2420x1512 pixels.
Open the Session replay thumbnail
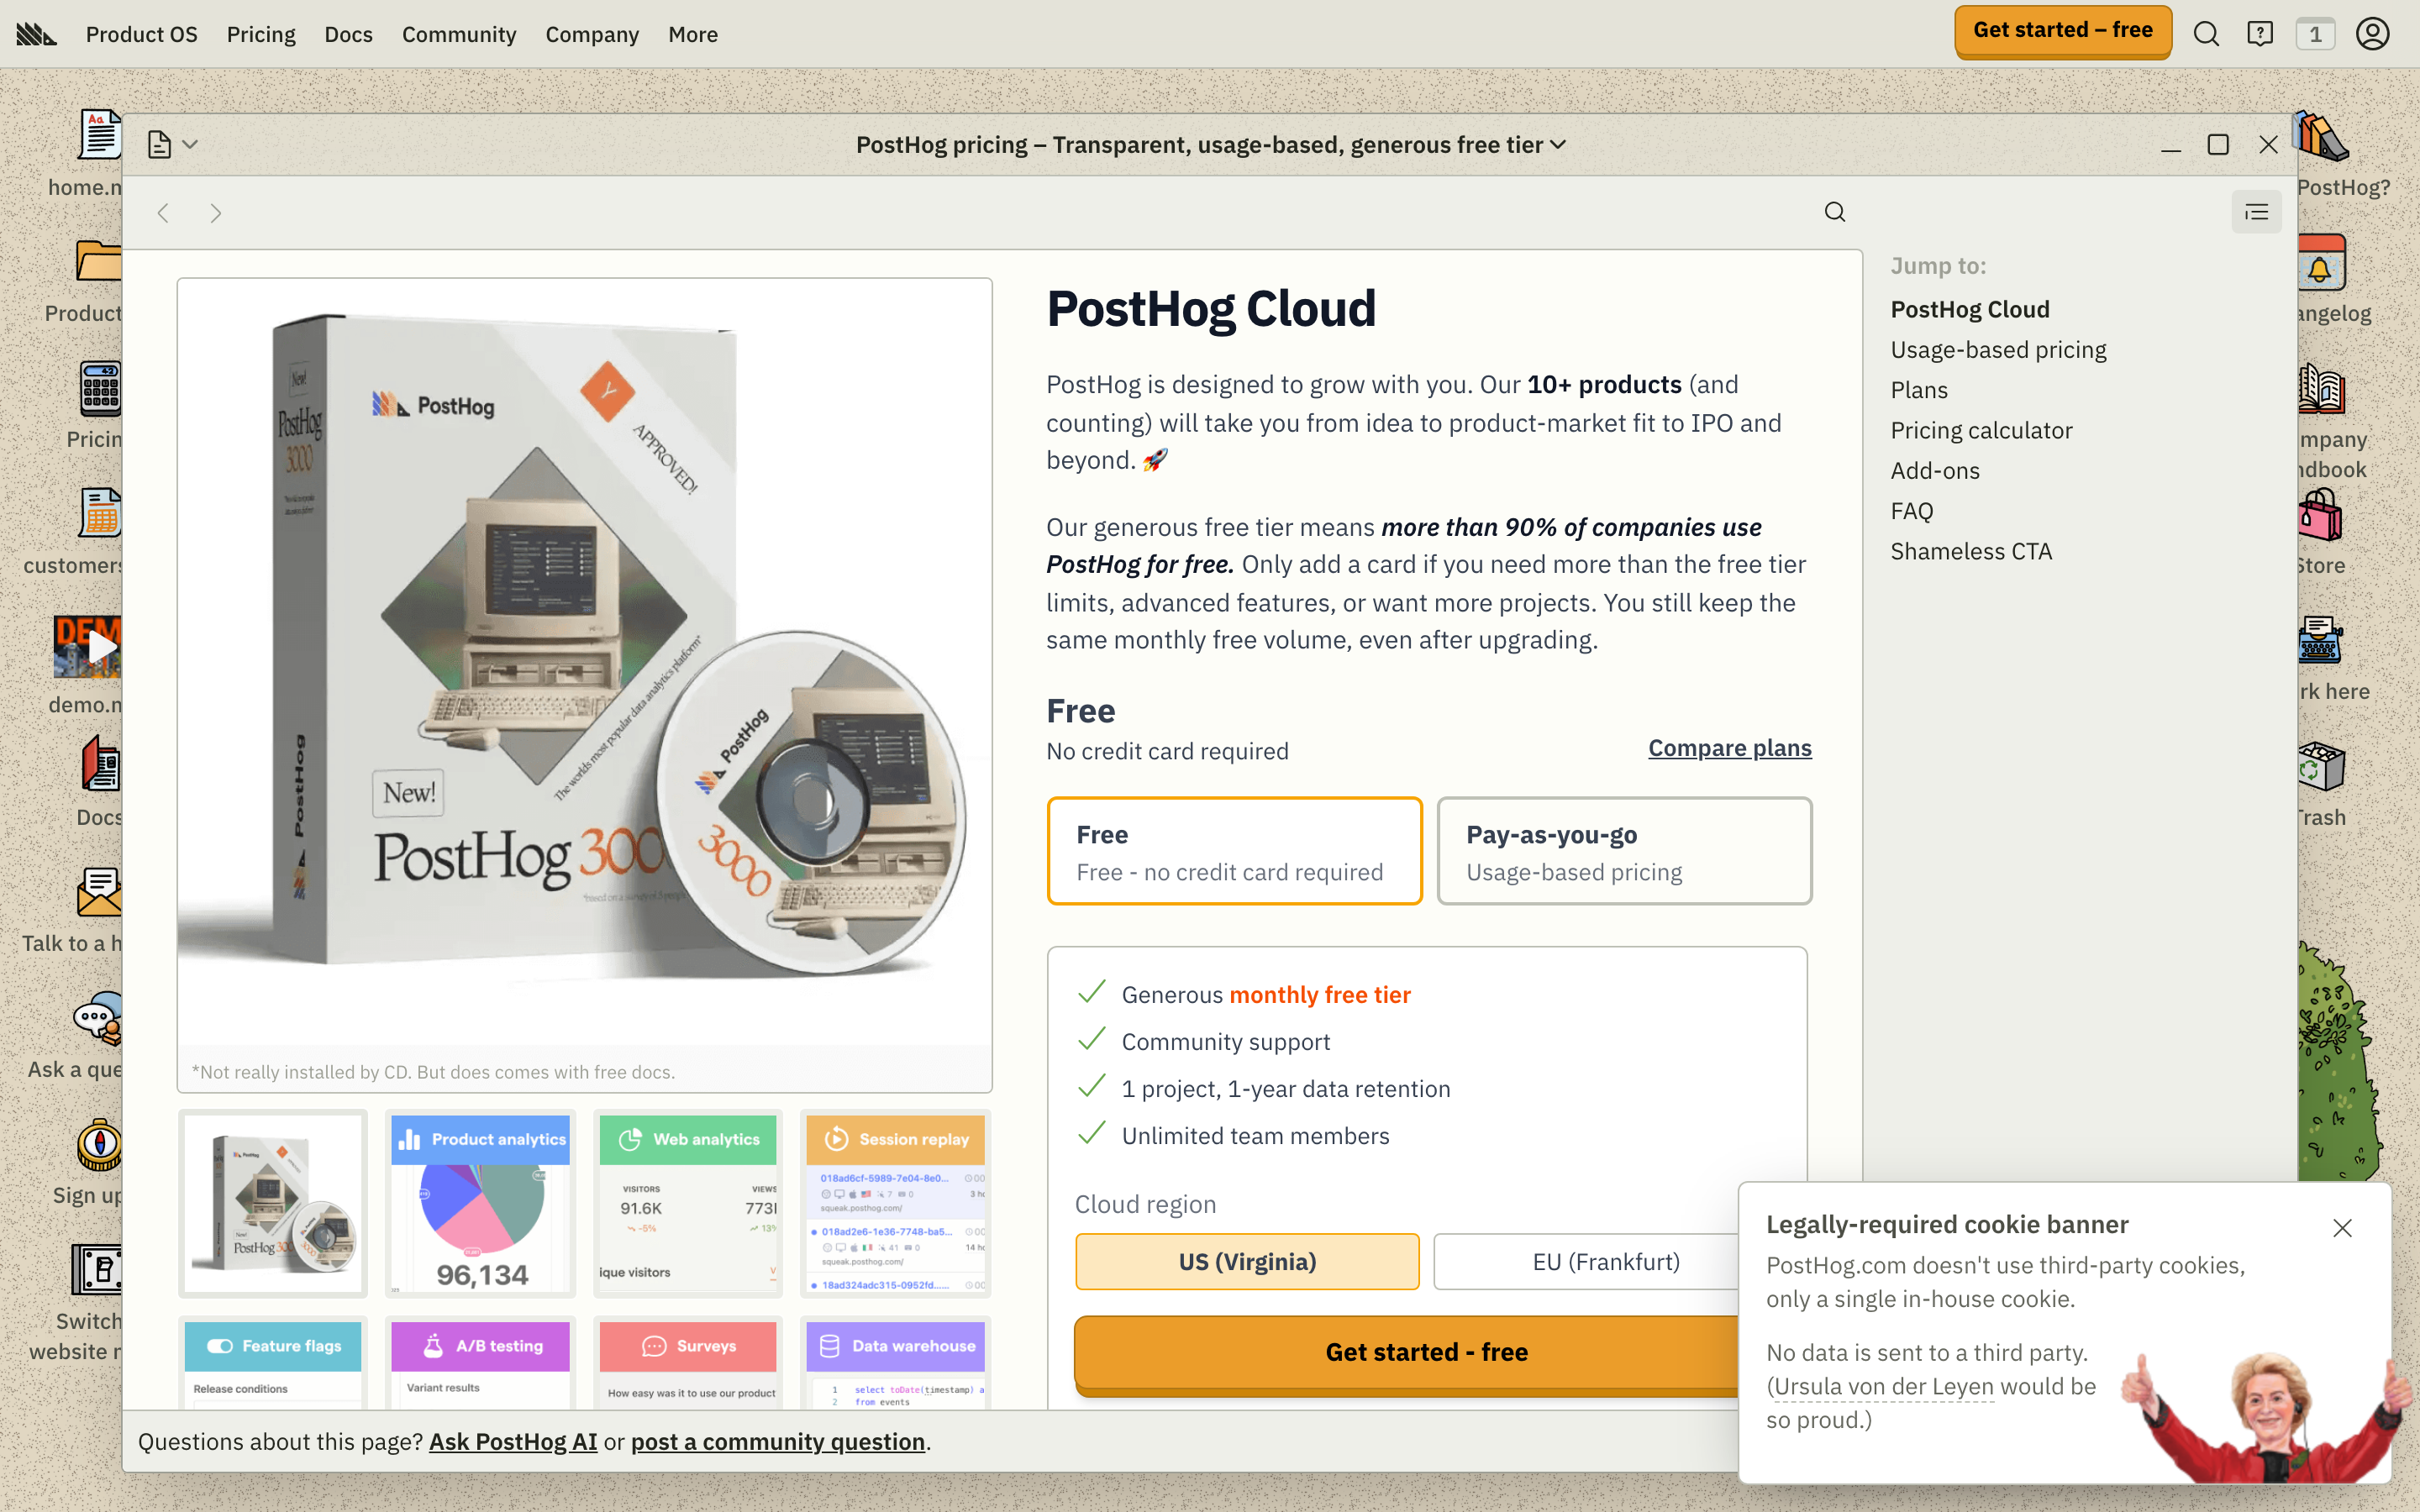click(x=895, y=1203)
